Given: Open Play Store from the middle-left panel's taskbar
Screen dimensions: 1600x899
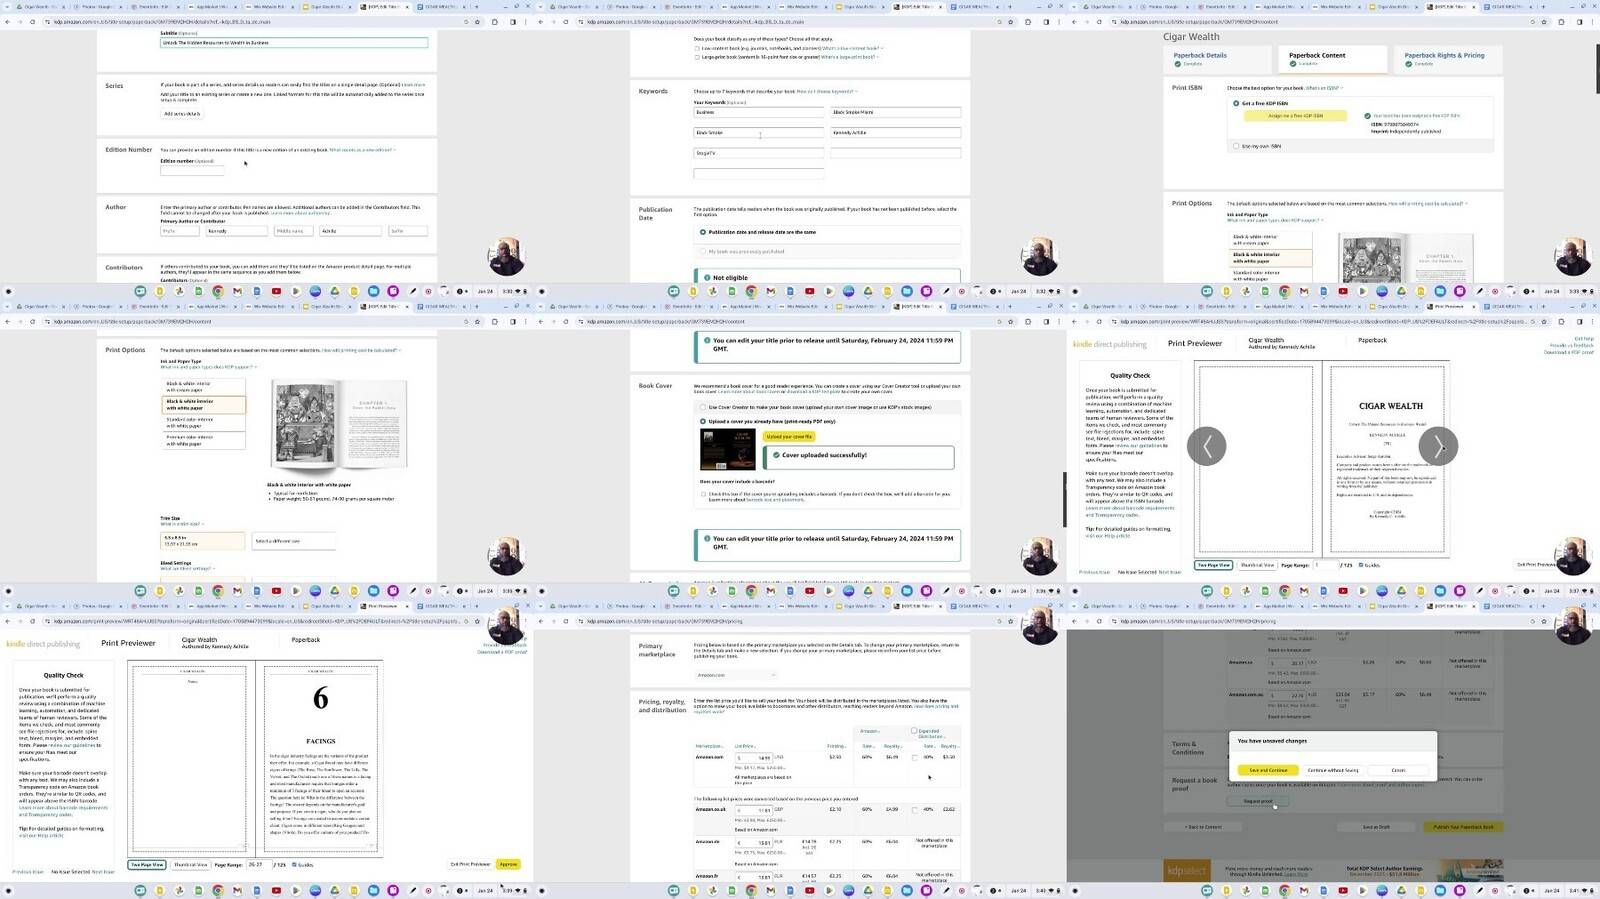Looking at the screenshot, I should (x=296, y=591).
